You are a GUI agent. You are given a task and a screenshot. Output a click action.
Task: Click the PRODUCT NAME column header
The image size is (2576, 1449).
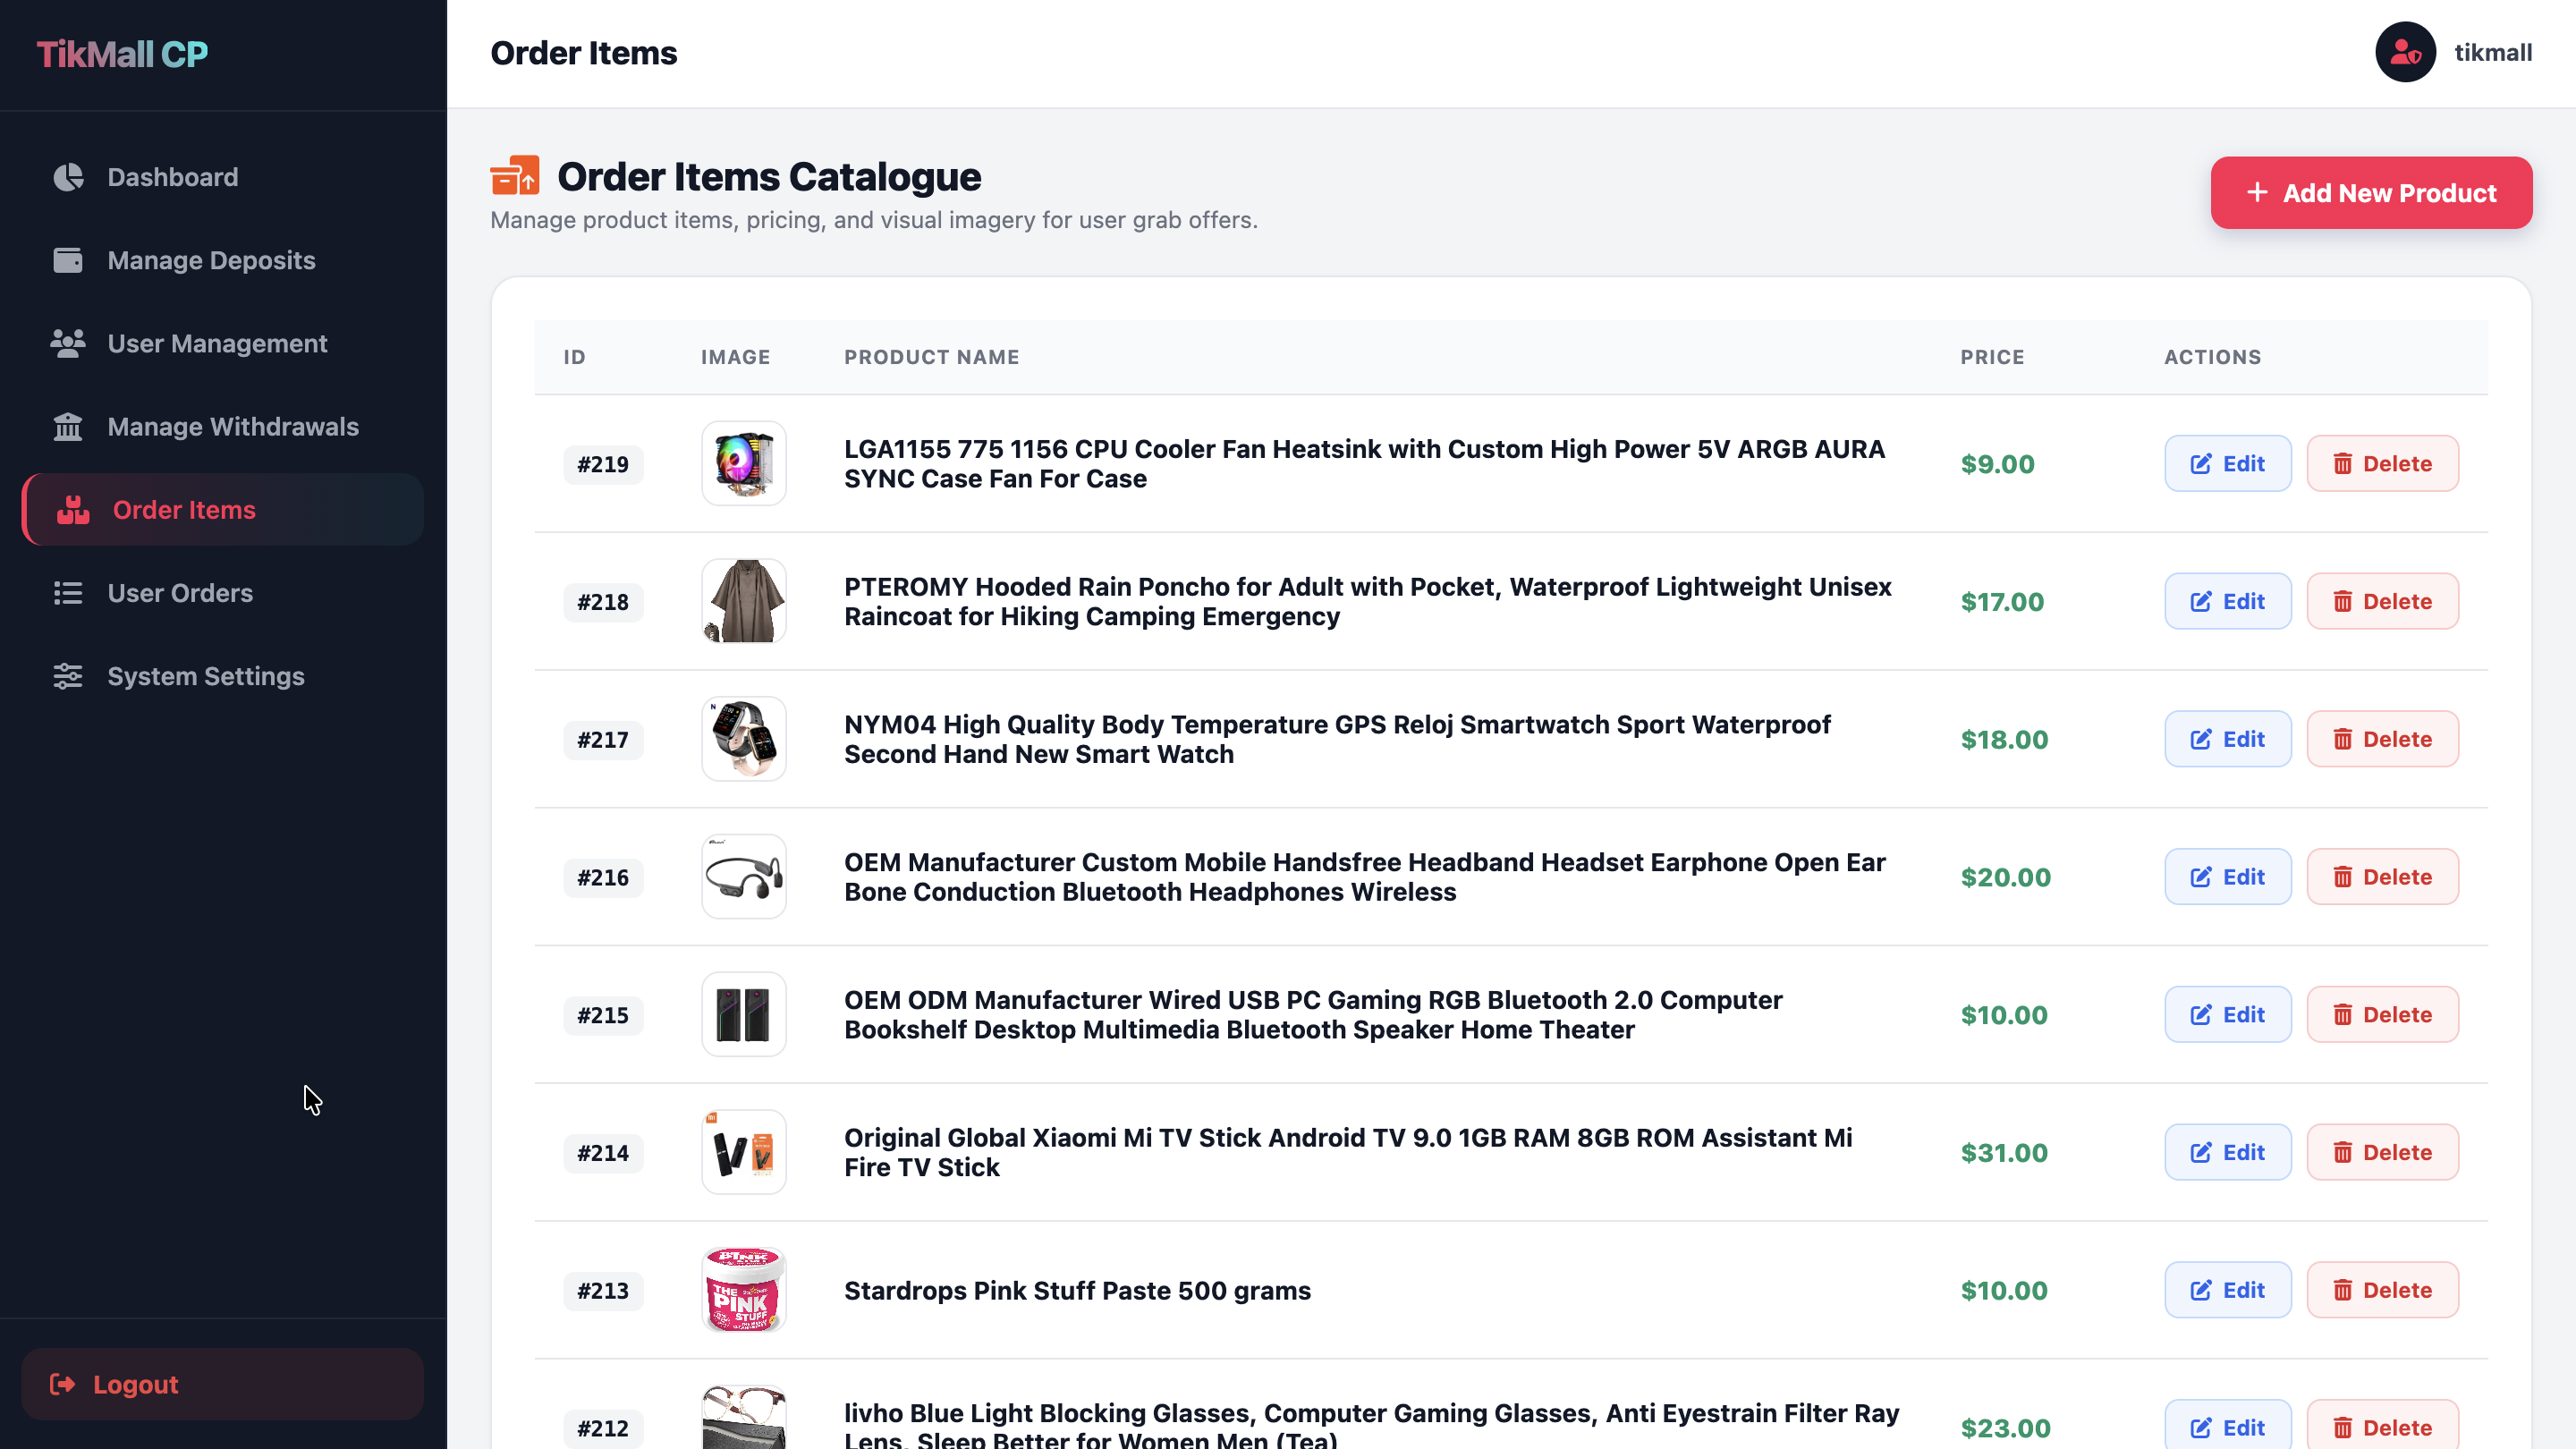click(x=932, y=357)
